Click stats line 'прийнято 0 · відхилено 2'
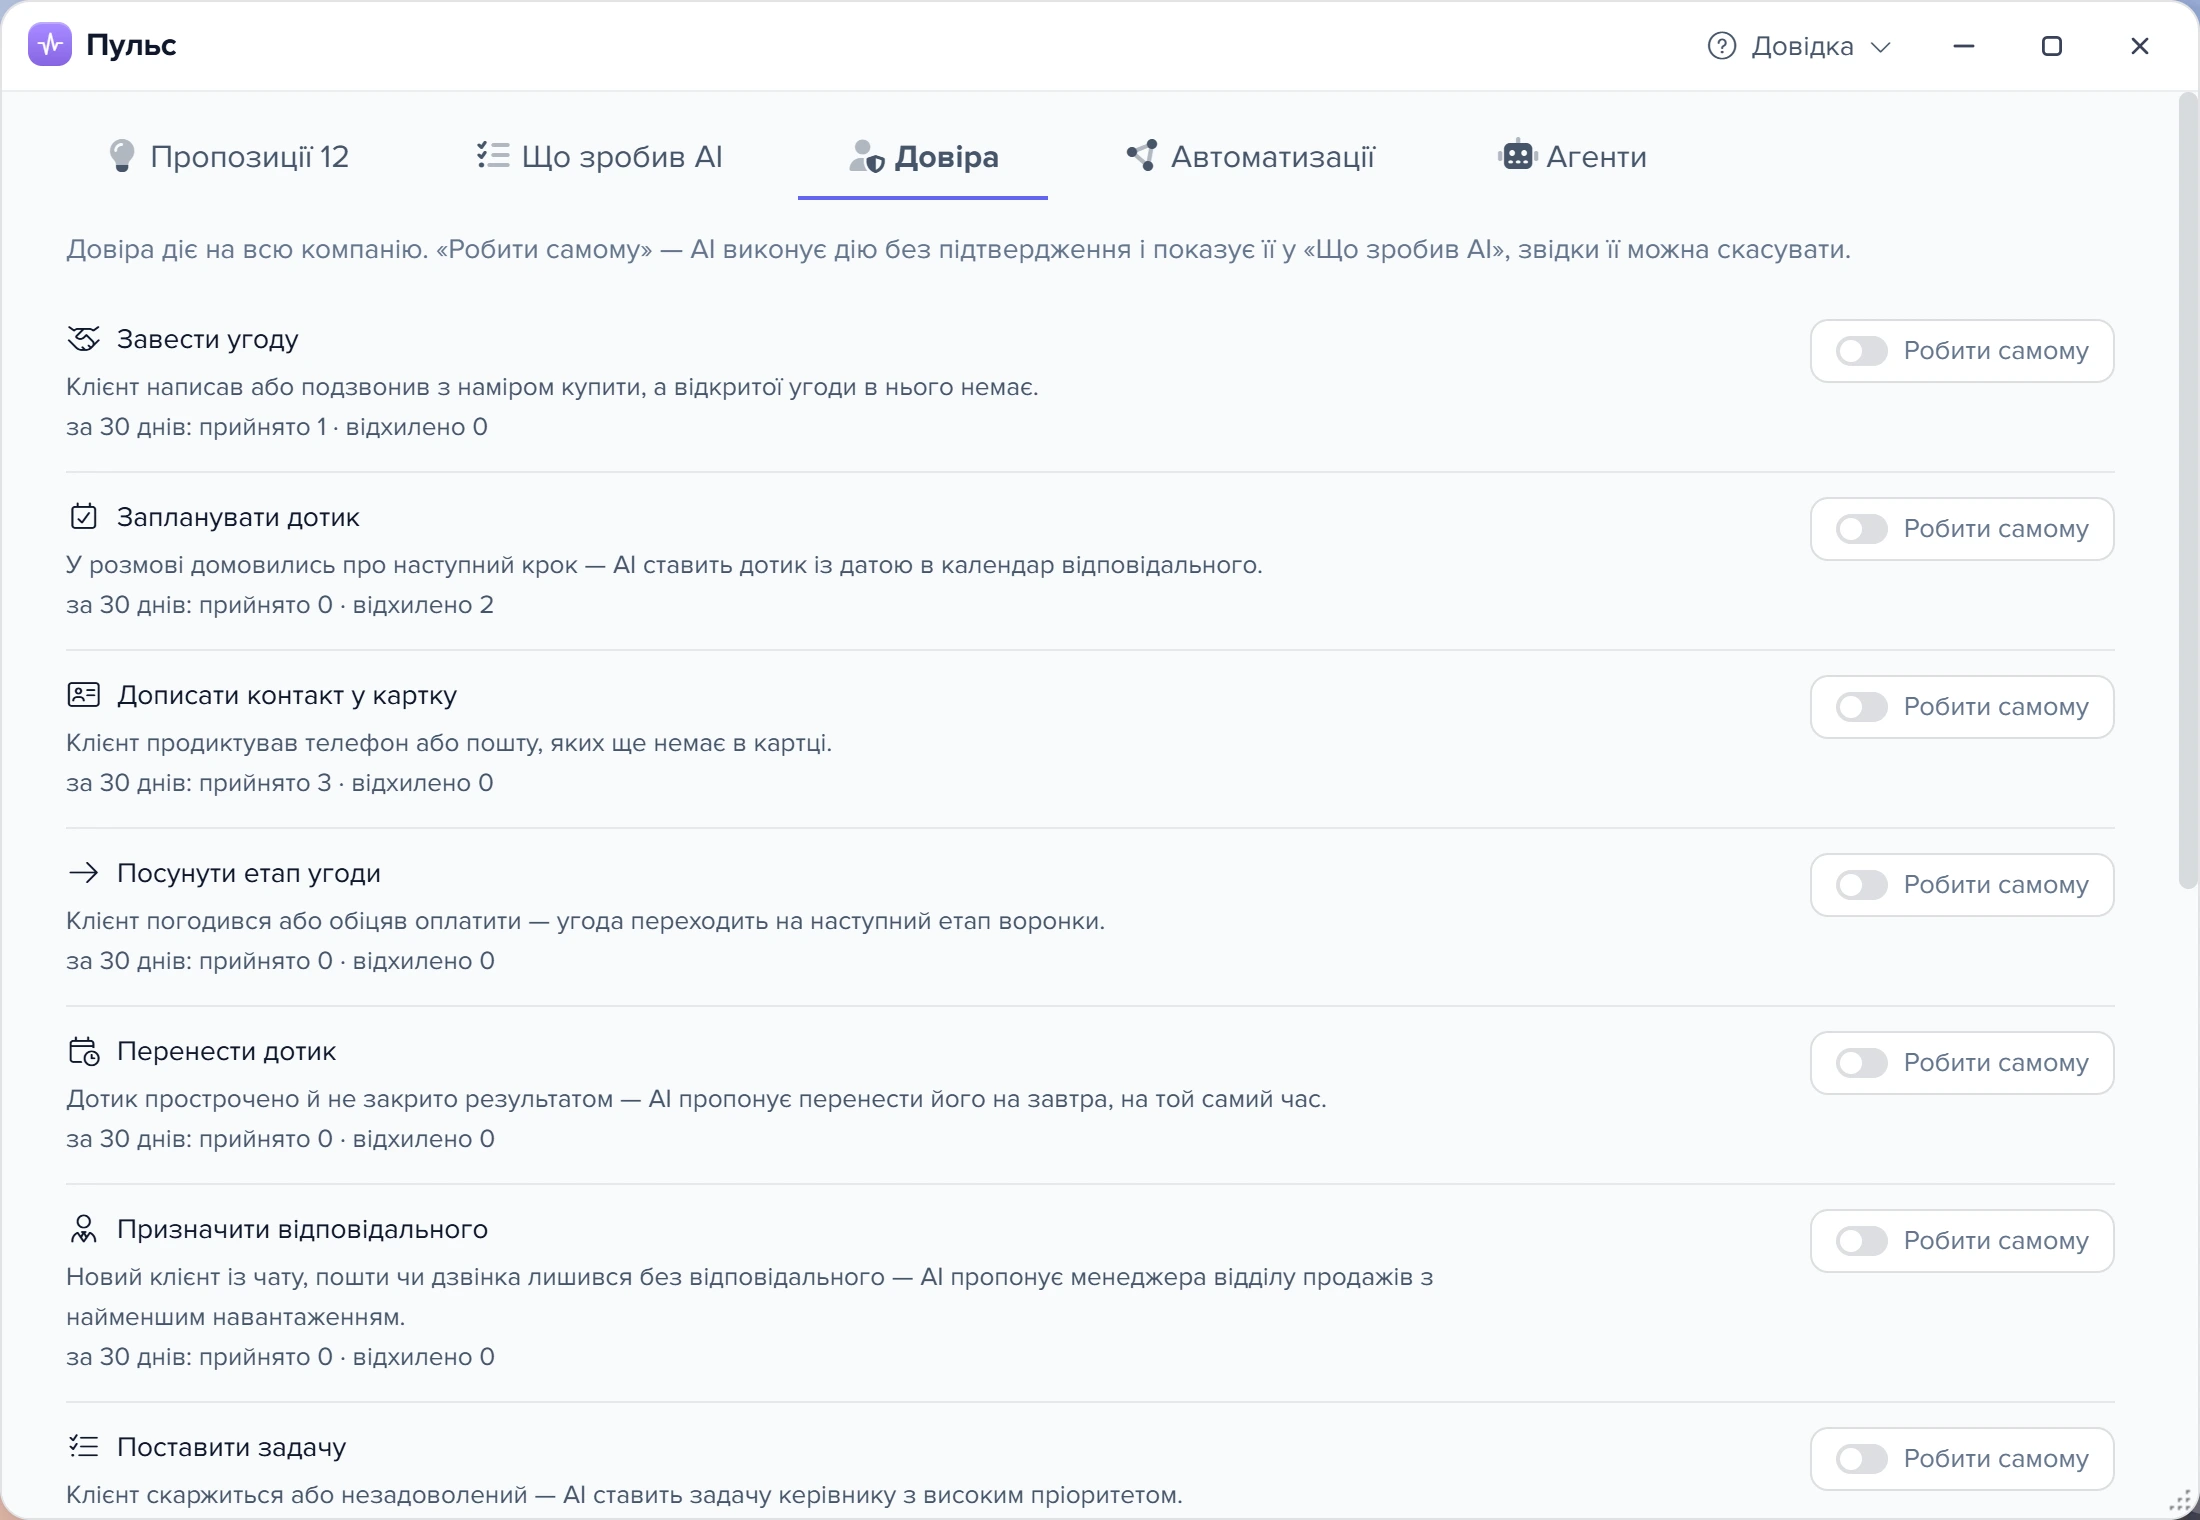 [280, 605]
